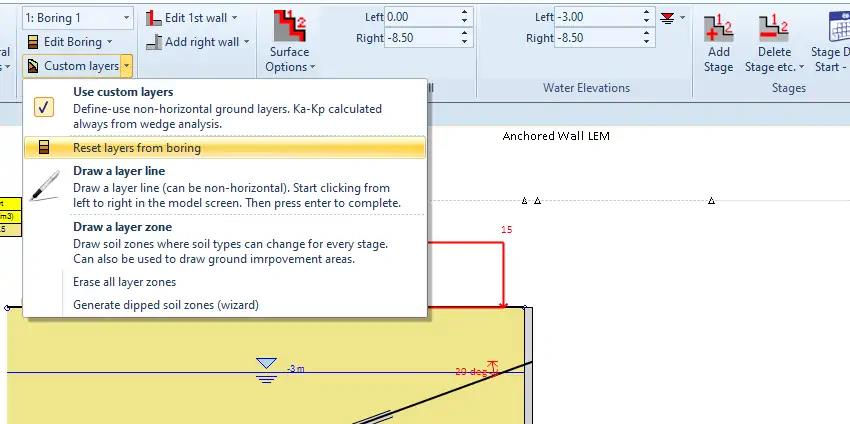This screenshot has height=424, width=850.
Task: Click Water Right elevation field -8.50
Action: [x=596, y=38]
